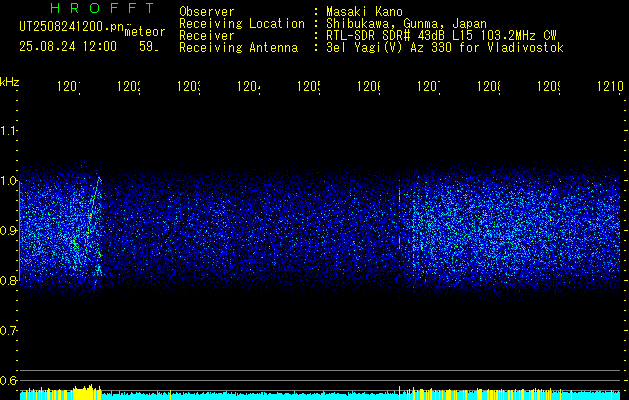Click the 0.6 kHz frequency label
The height and width of the screenshot is (400, 629).
coord(8,380)
